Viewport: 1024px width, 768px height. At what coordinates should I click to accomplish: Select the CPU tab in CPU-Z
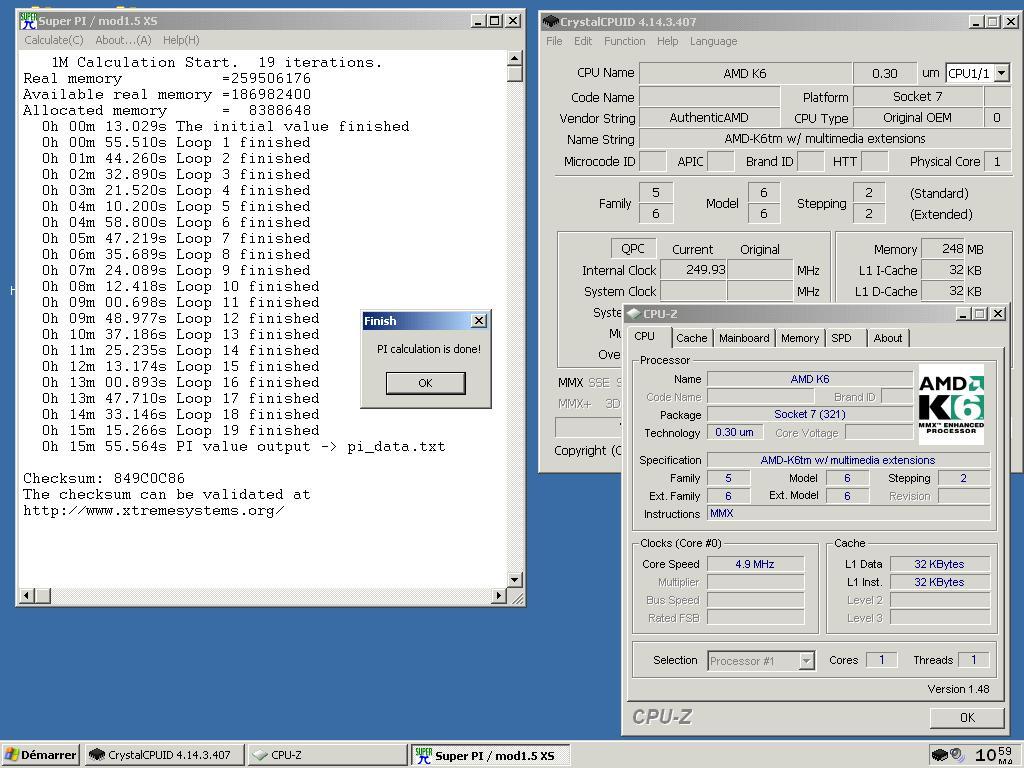644,336
